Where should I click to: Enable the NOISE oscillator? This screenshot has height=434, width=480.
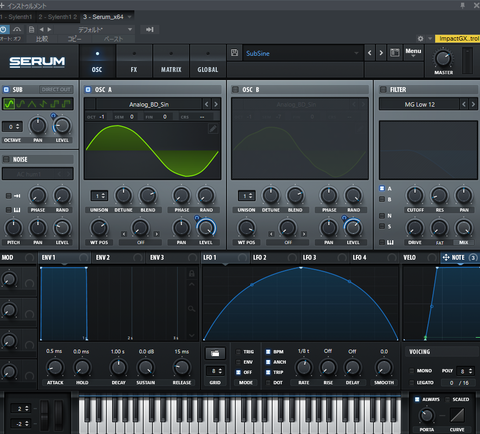pyautogui.click(x=6, y=159)
